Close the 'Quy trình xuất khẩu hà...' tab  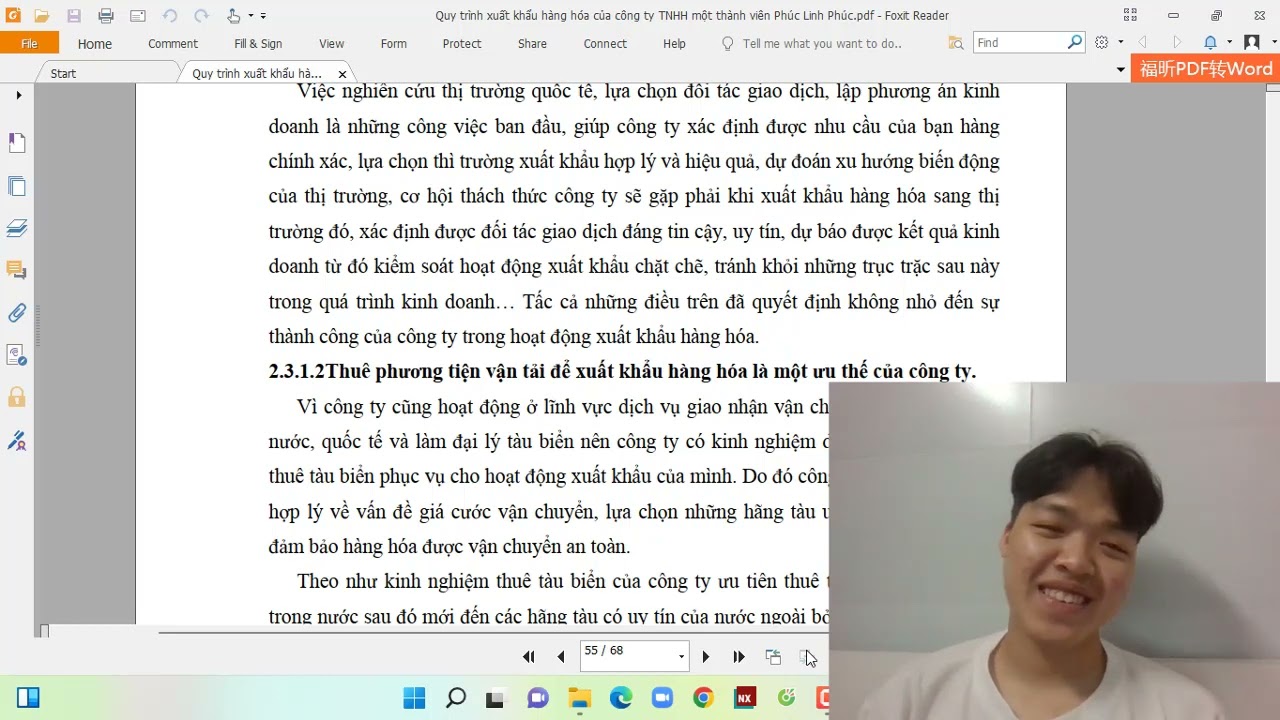pyautogui.click(x=342, y=74)
